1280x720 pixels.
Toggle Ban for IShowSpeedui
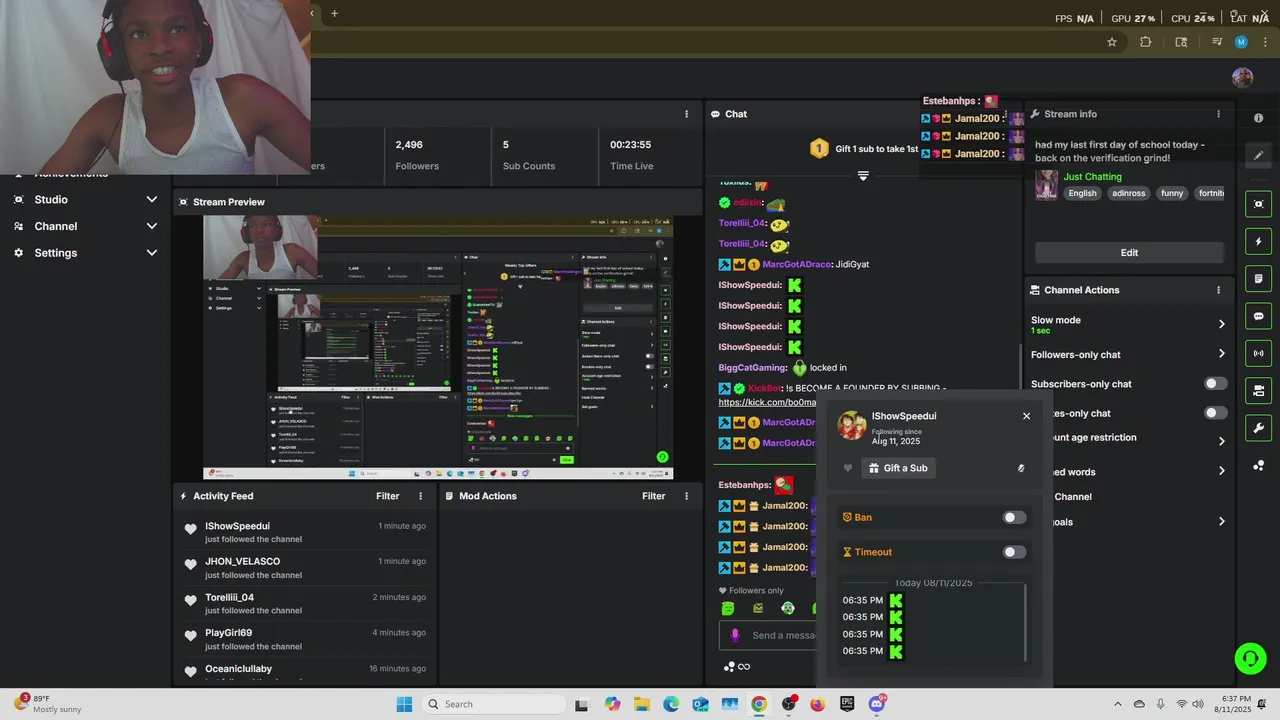pos(1014,518)
